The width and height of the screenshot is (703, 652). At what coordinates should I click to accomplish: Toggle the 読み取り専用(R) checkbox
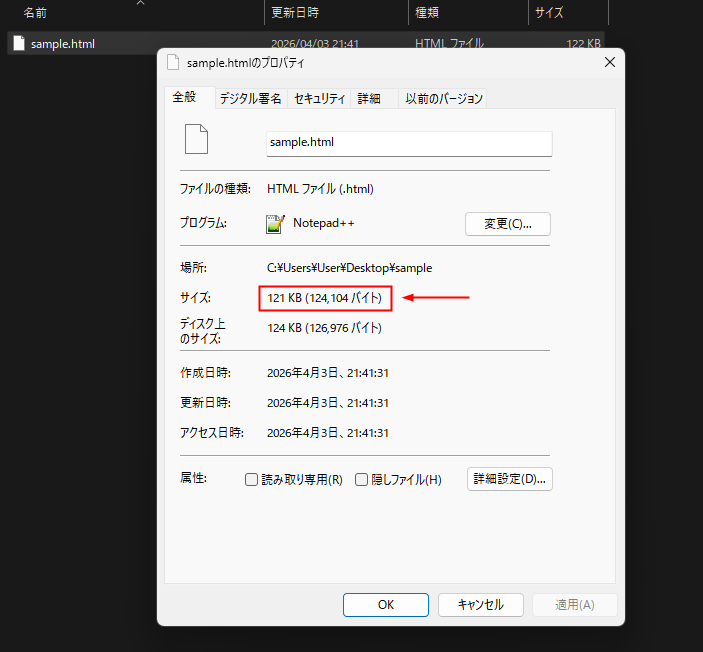(251, 479)
